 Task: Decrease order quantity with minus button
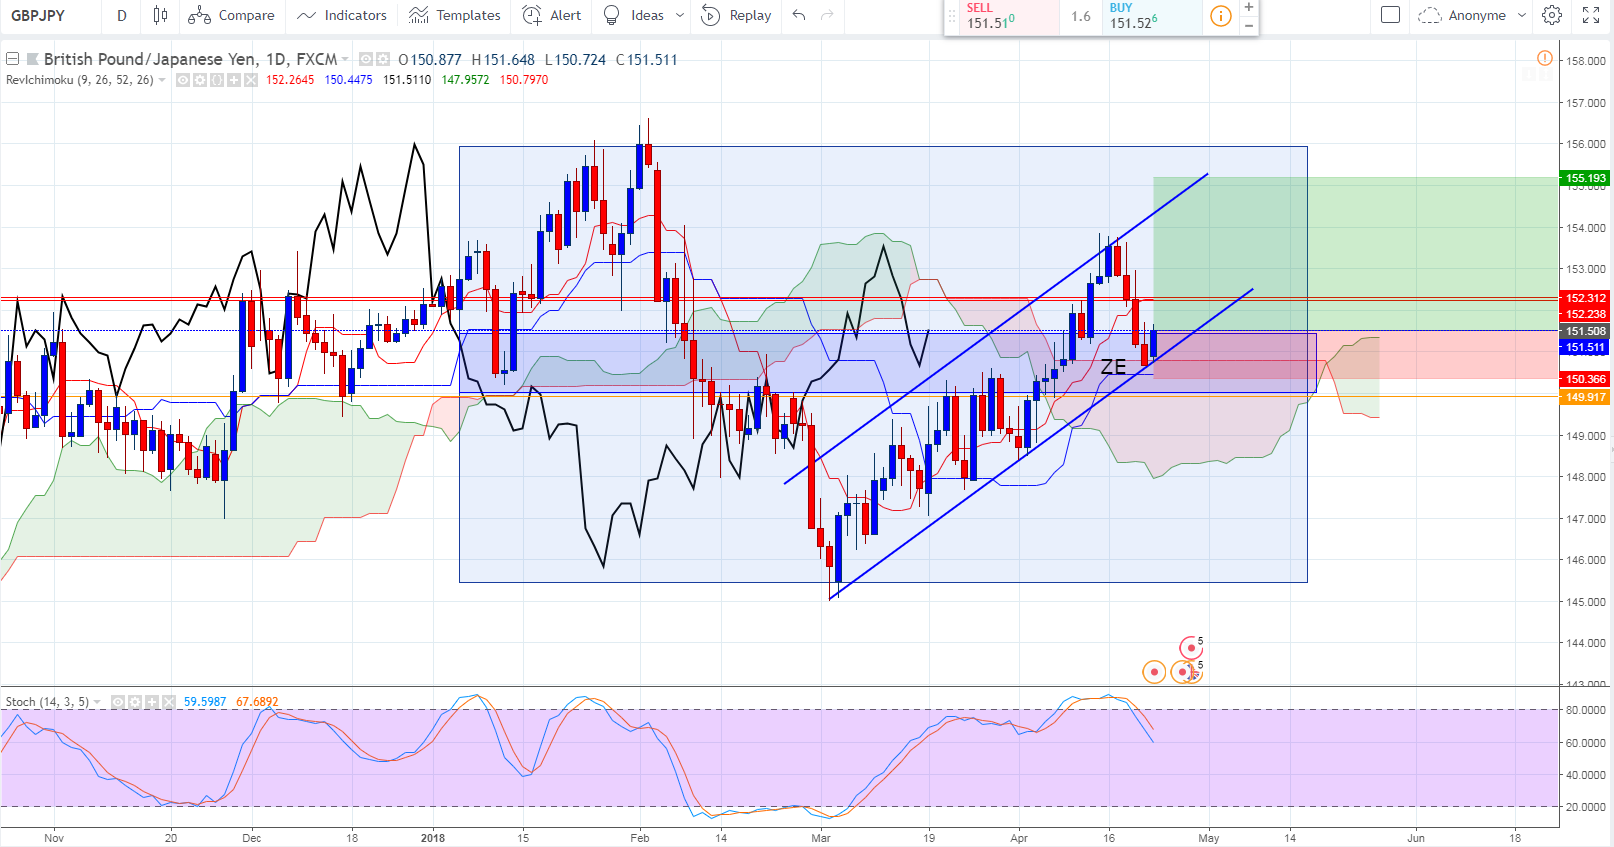[1249, 25]
